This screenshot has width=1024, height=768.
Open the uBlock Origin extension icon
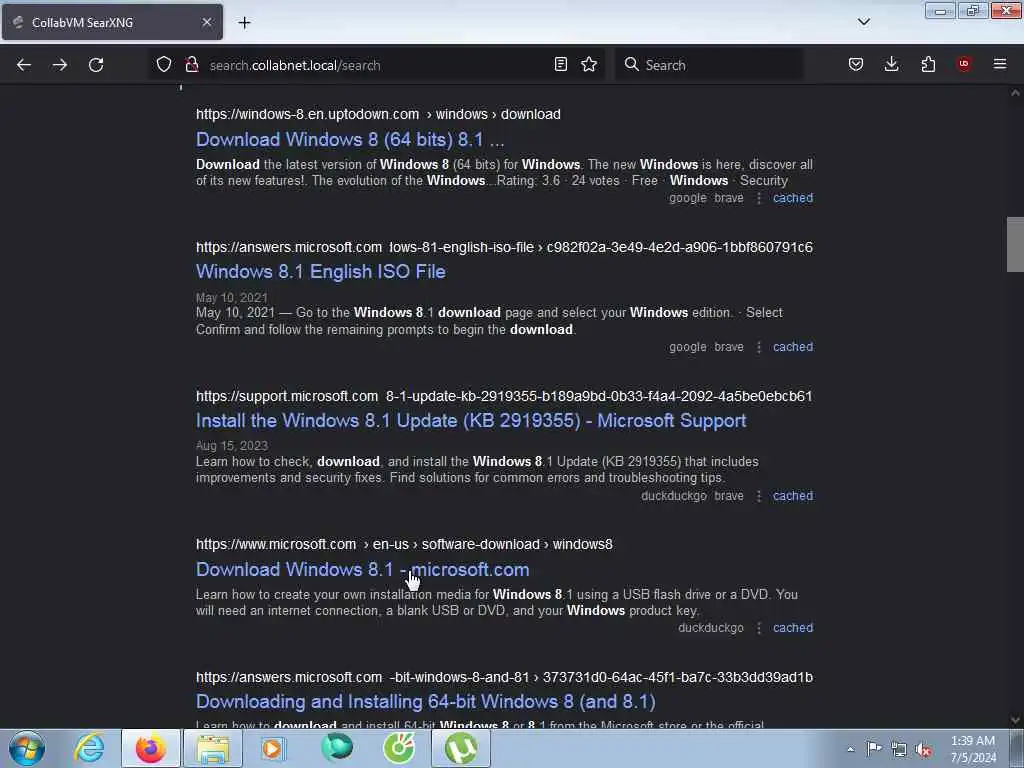pyautogui.click(x=964, y=64)
